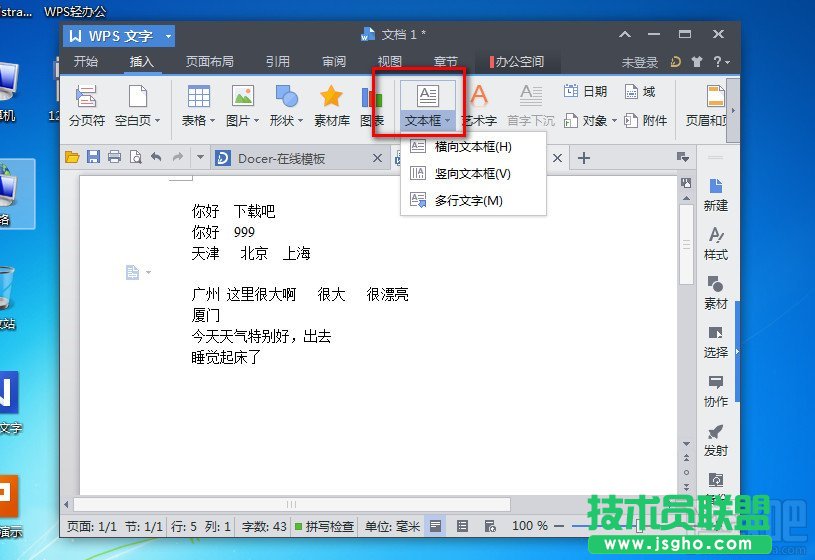Close the Docer-在线模板 tab
The image size is (815, 560).
click(377, 158)
